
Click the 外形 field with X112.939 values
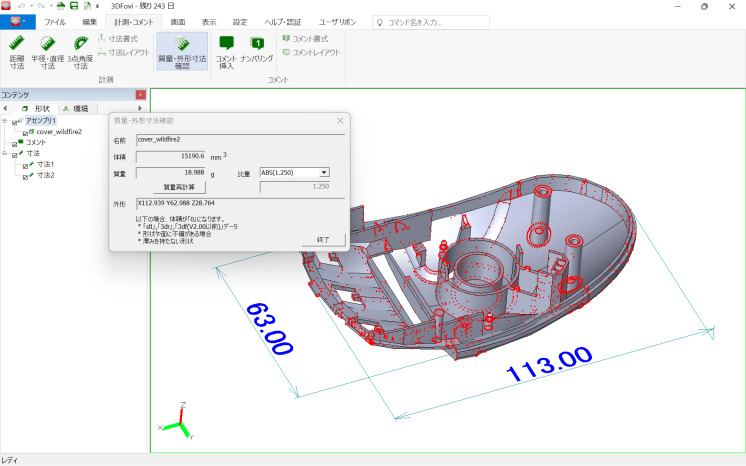(240, 204)
